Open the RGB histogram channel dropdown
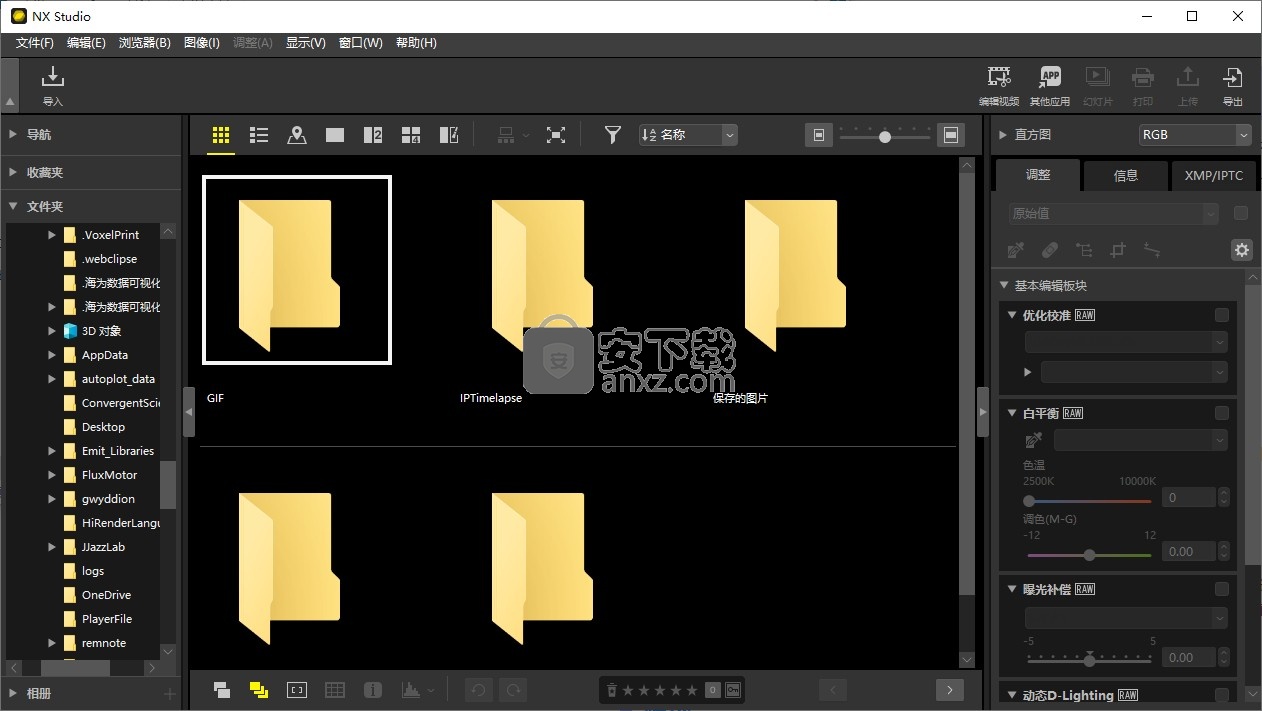 (1195, 134)
